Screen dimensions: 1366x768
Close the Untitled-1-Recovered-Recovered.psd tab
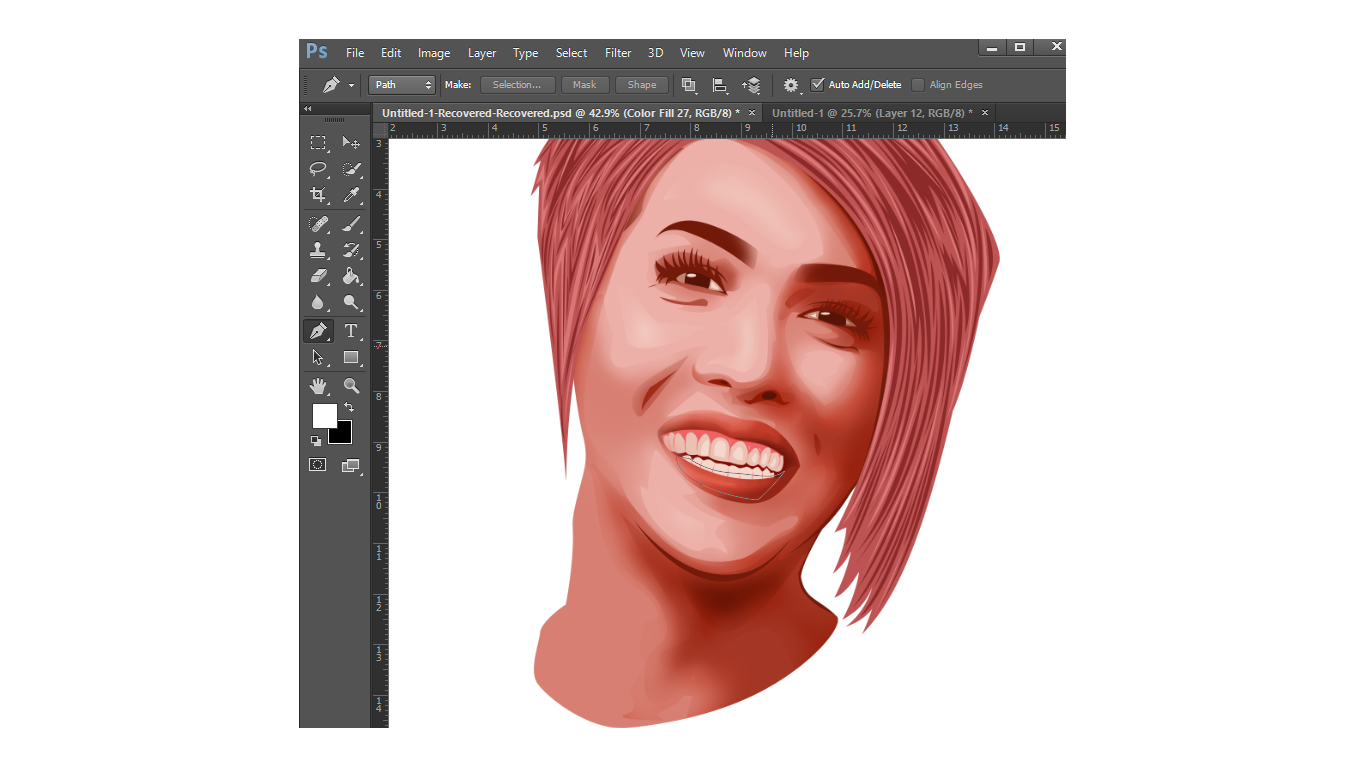click(752, 113)
